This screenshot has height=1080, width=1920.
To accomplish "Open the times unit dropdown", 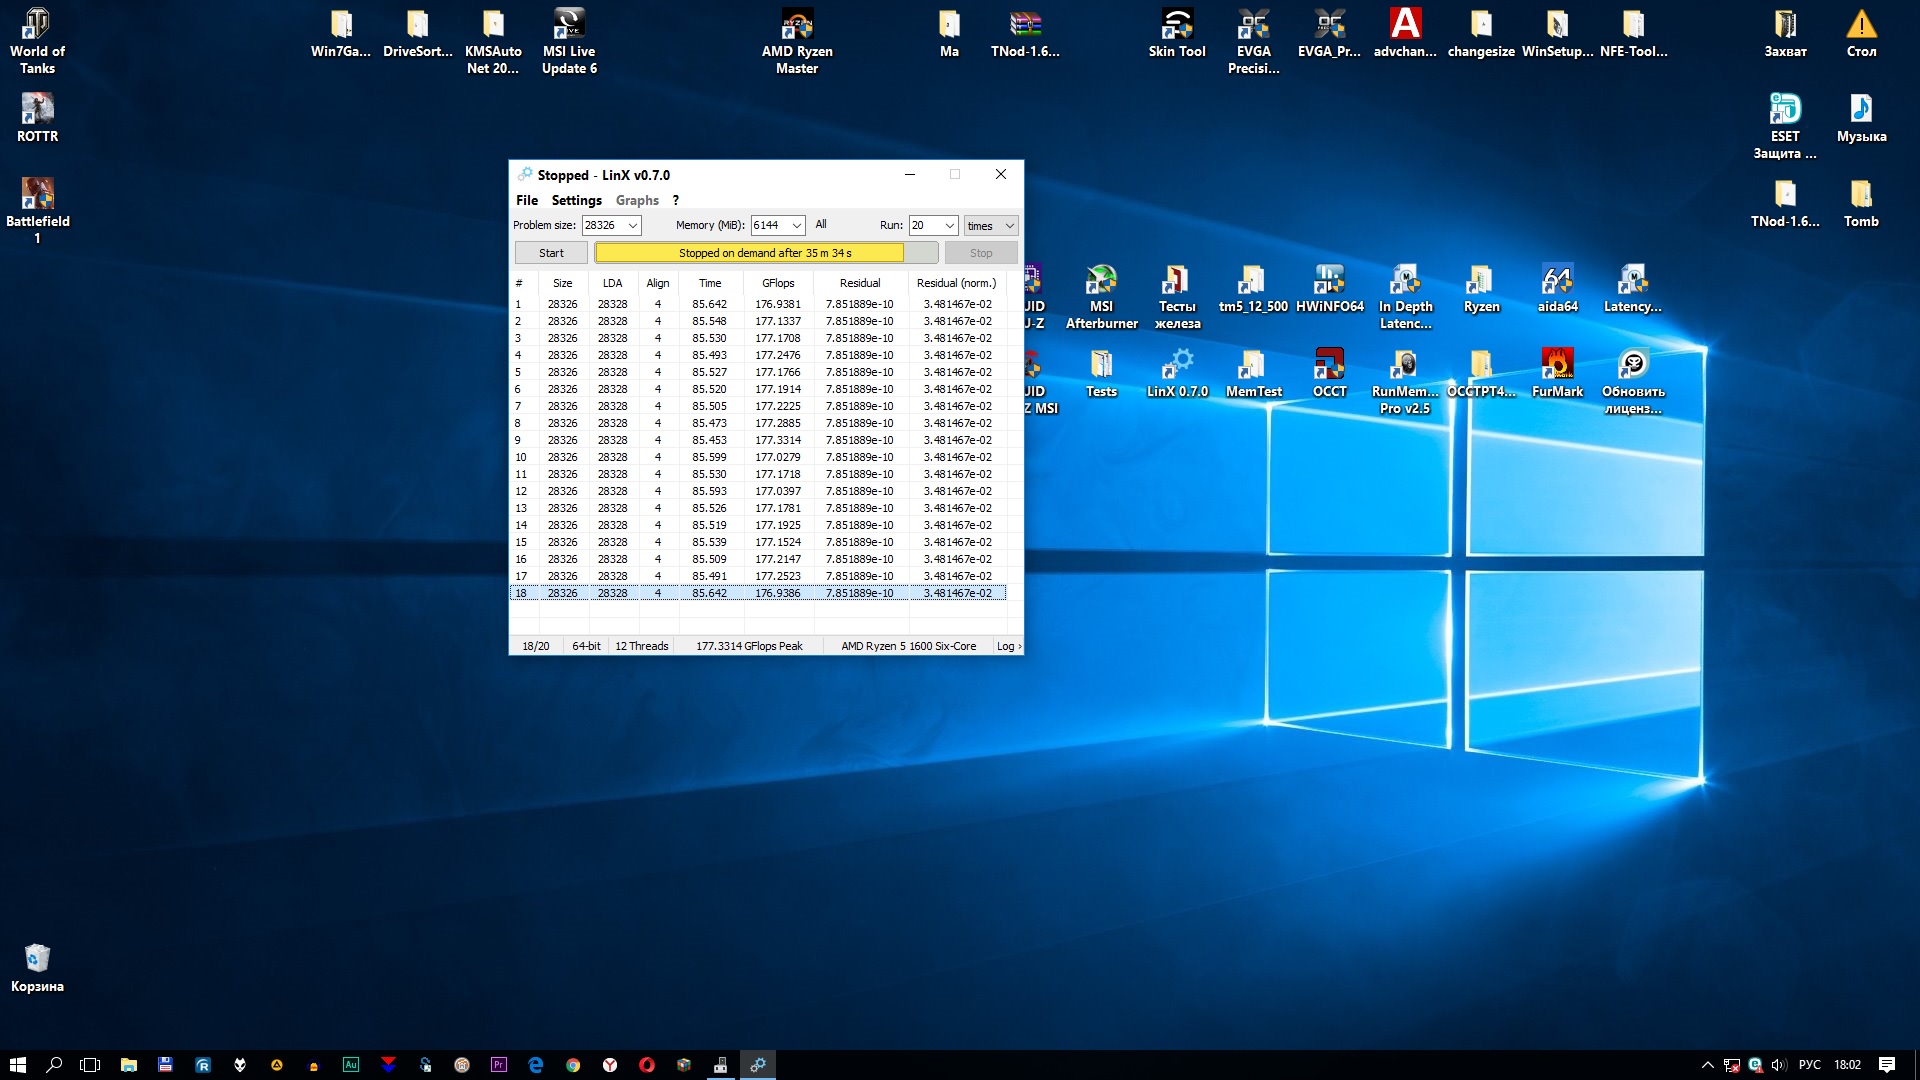I will [x=1009, y=226].
